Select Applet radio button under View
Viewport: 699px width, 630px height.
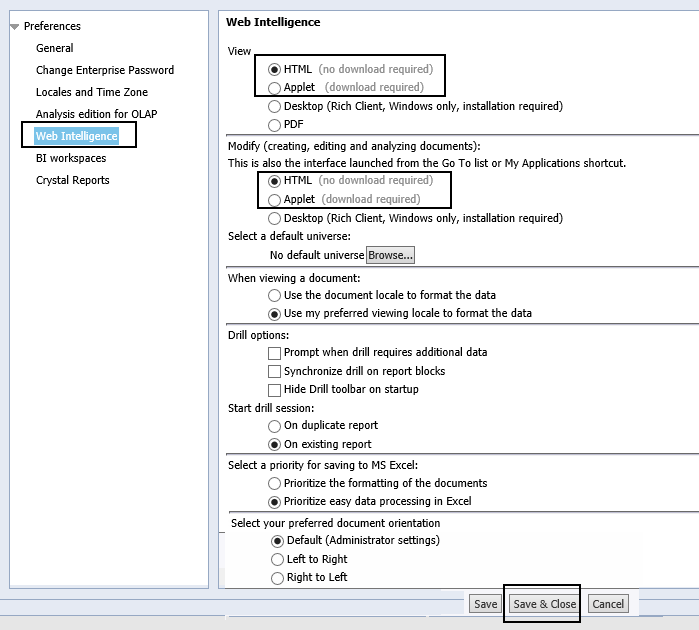274,88
